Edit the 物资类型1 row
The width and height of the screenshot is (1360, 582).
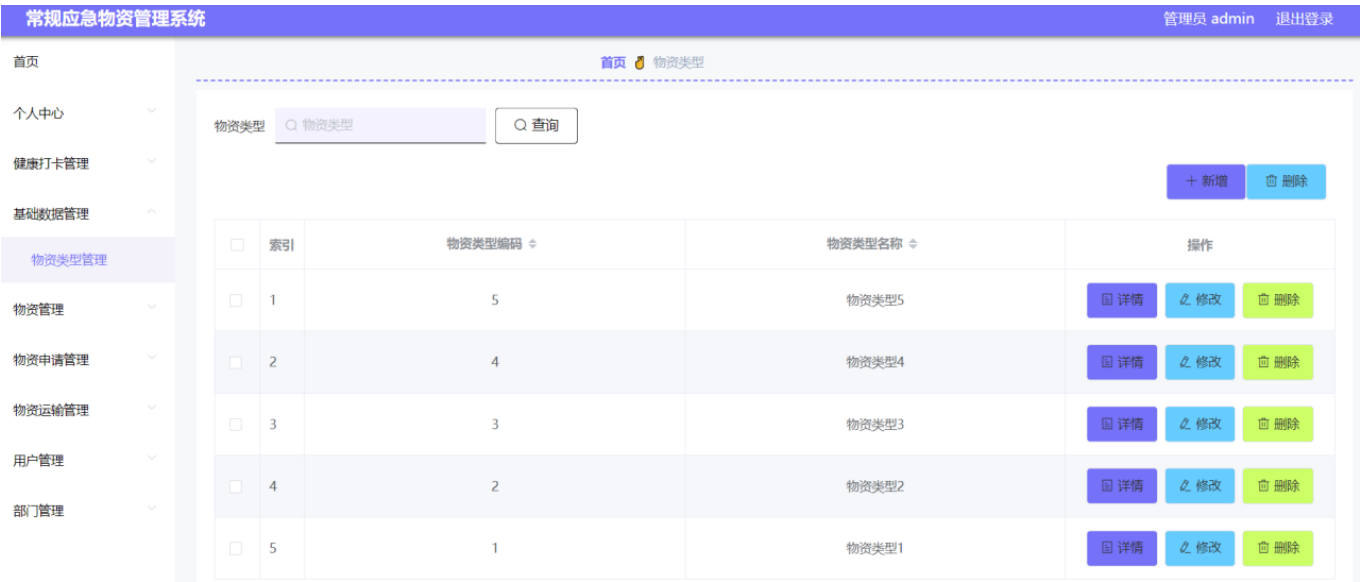[1200, 548]
